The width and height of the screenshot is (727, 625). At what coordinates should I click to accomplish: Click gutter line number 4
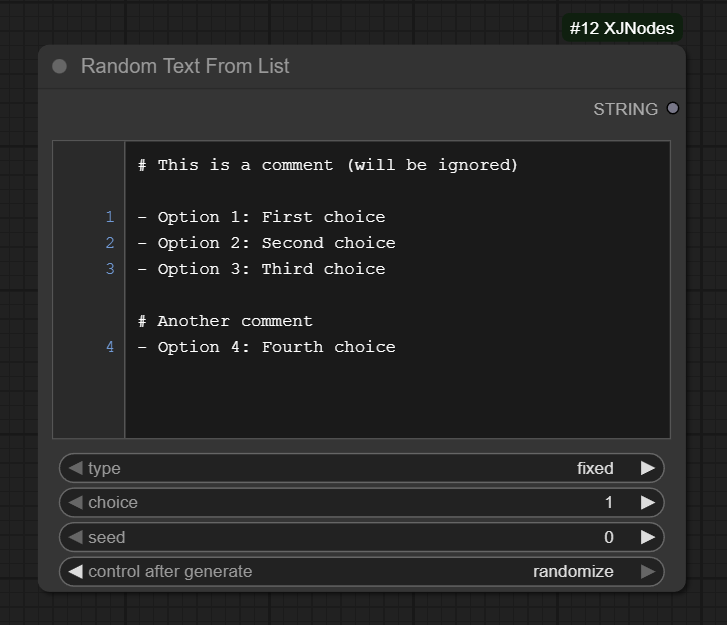click(110, 347)
